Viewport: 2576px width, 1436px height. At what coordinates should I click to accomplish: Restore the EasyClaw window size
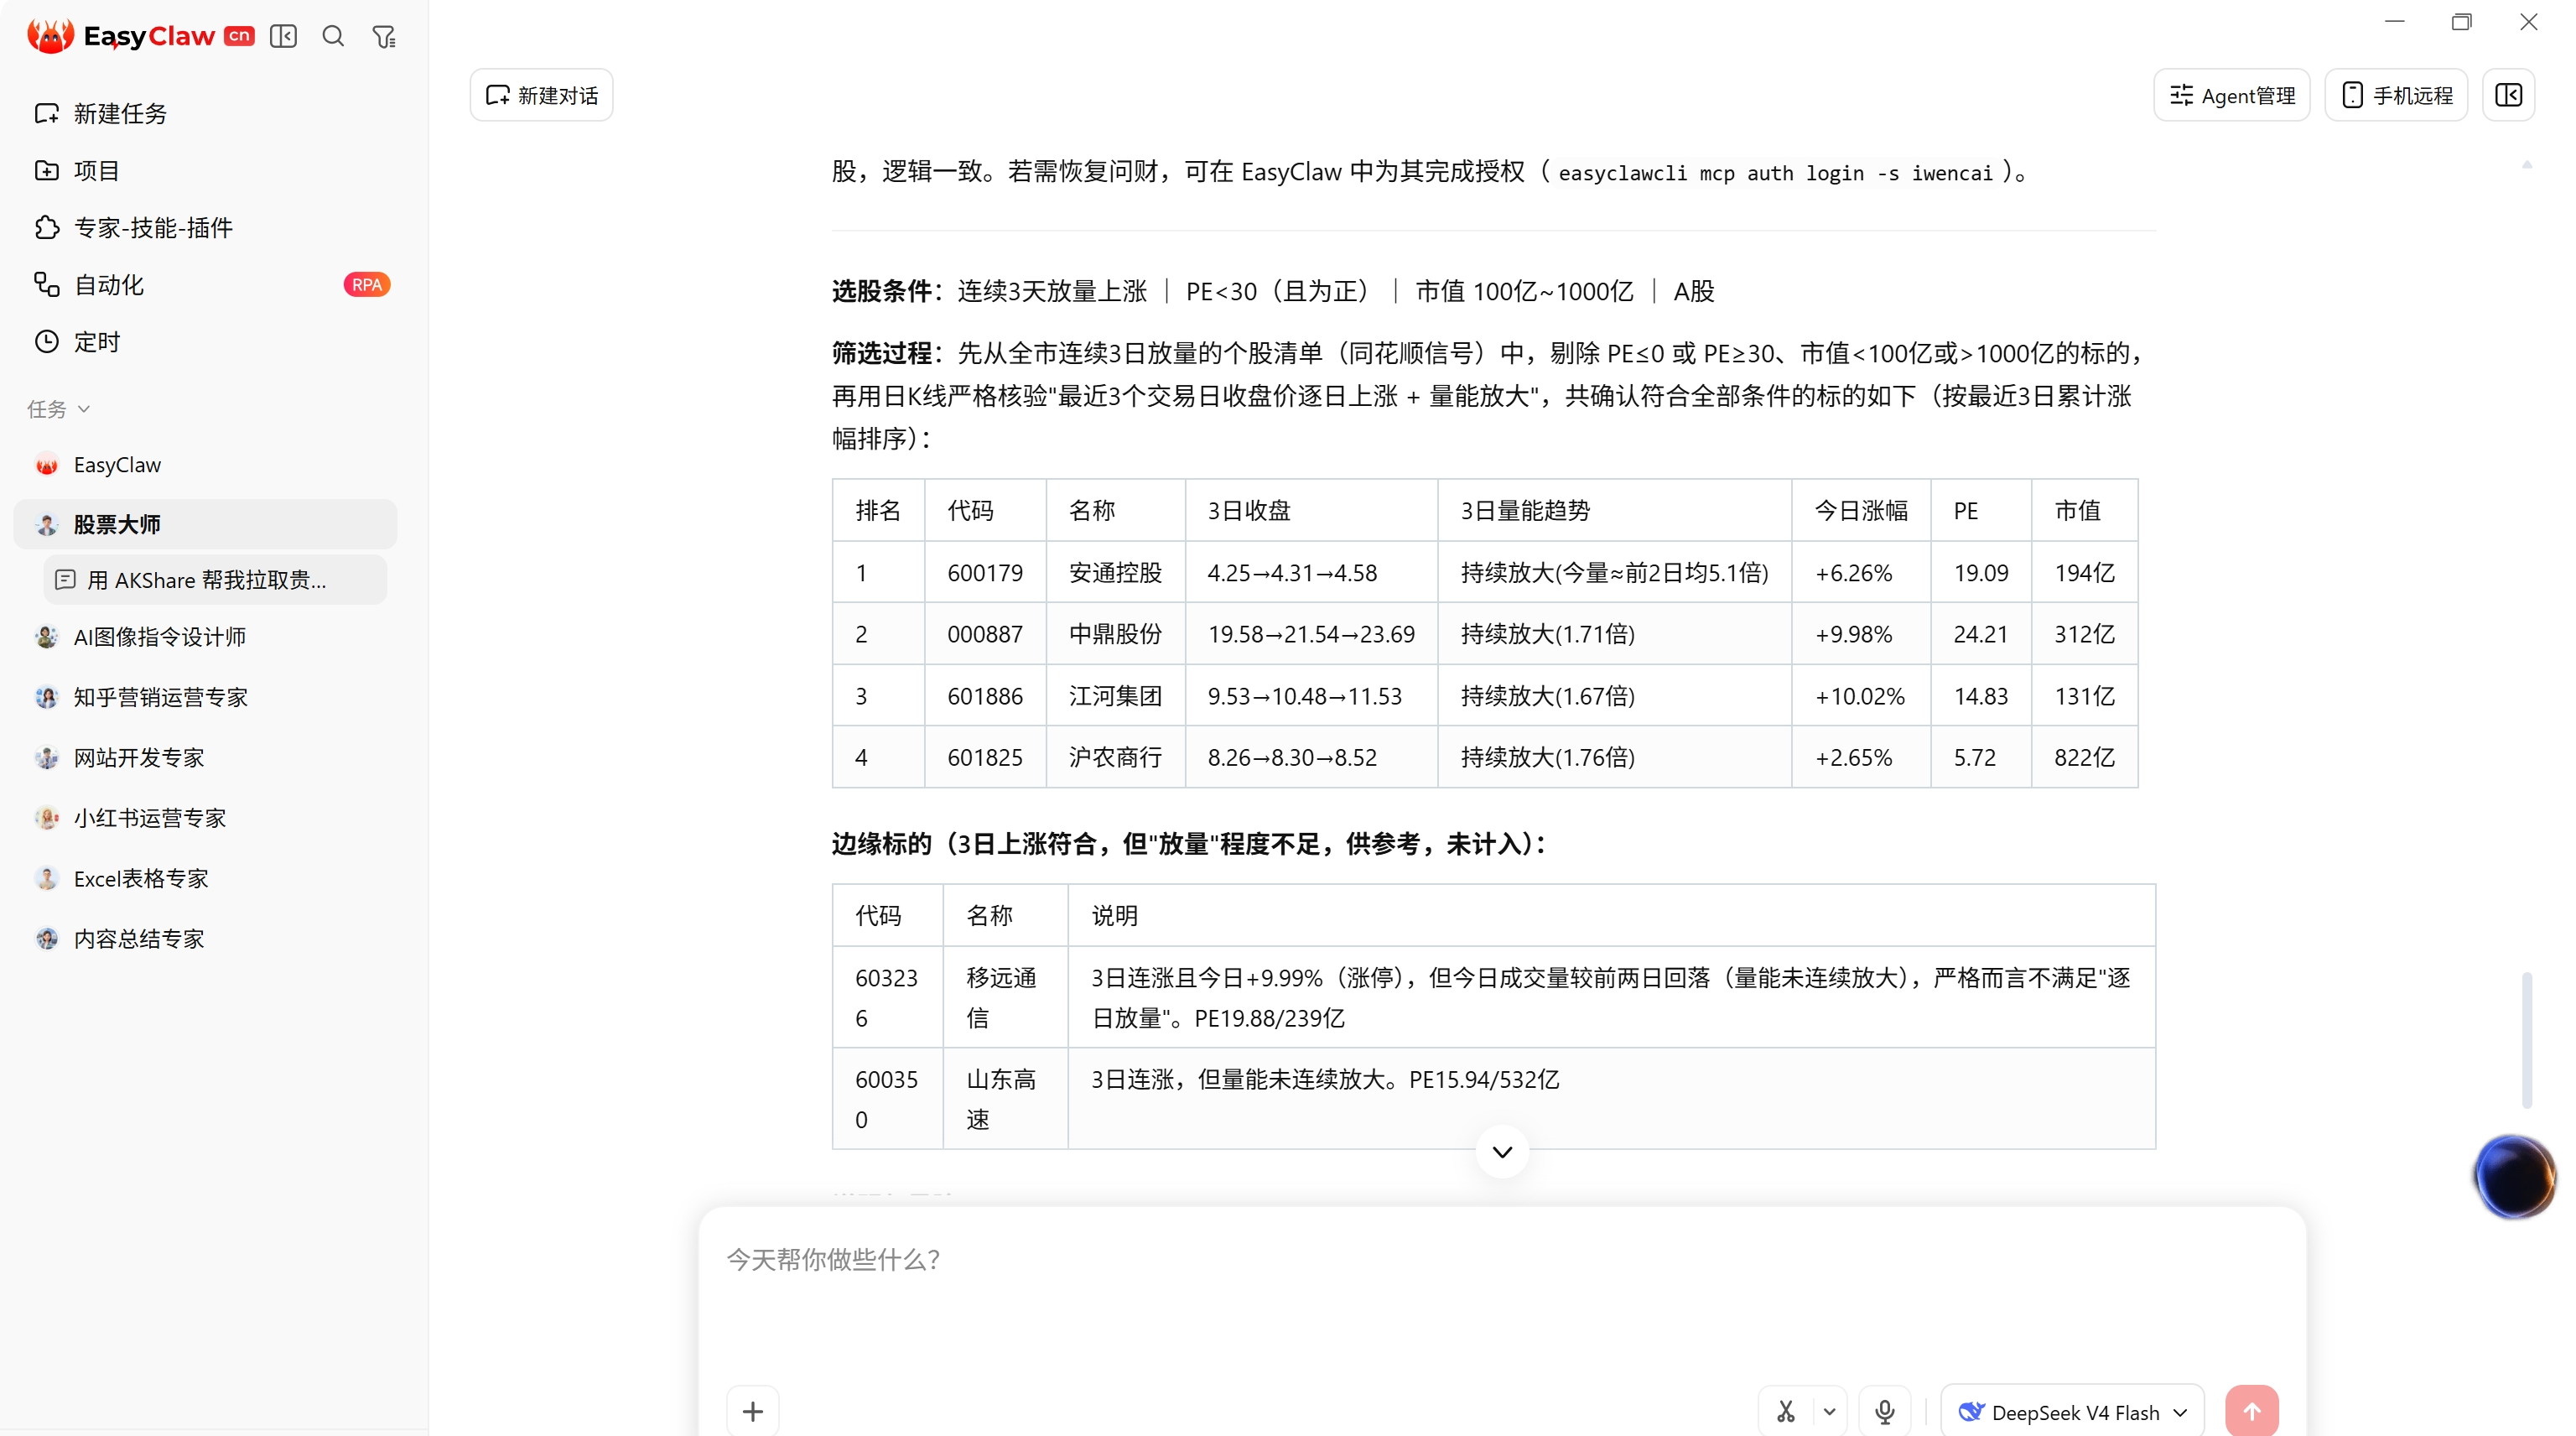2461,22
